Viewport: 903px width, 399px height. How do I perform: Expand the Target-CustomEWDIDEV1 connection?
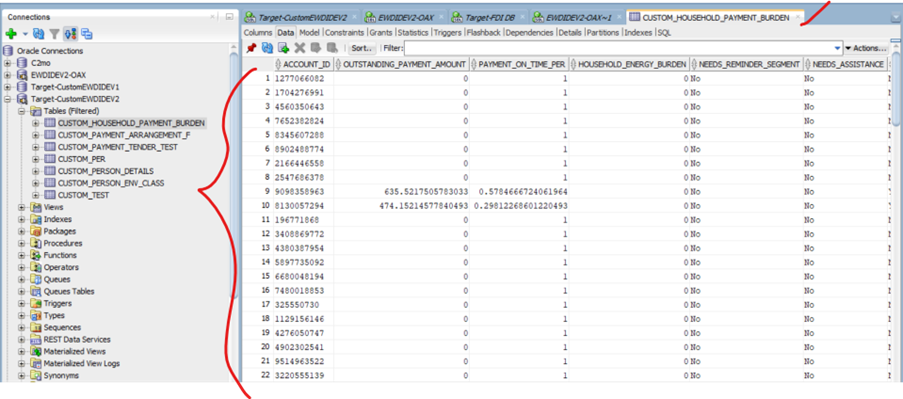point(7,87)
